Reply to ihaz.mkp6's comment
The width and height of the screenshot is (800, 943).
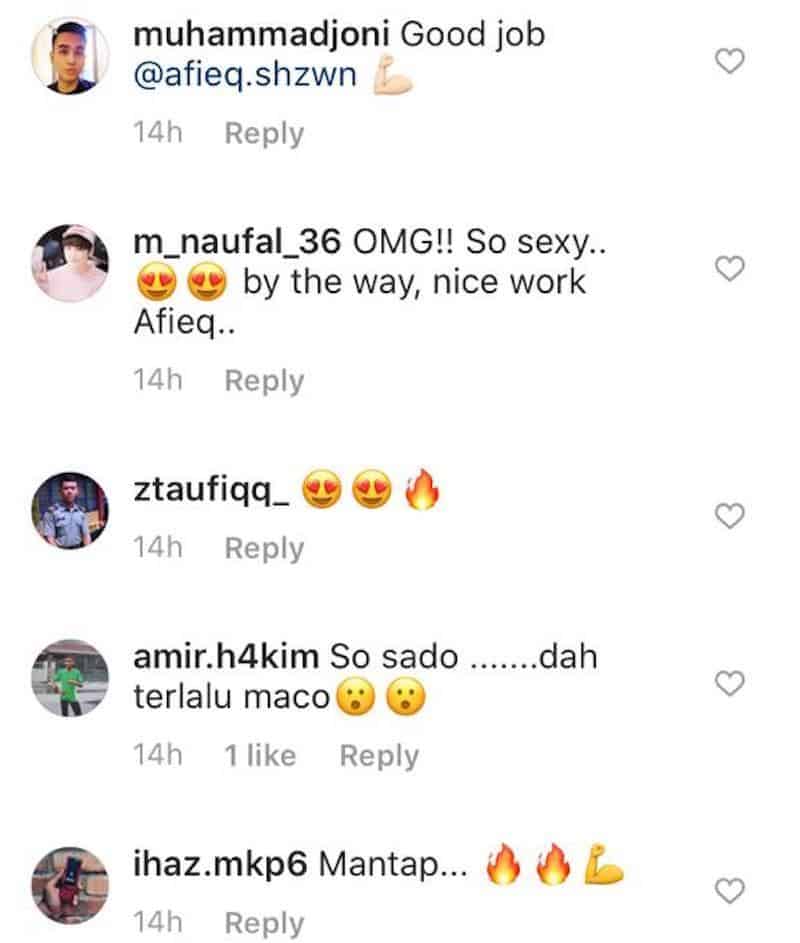tap(264, 924)
